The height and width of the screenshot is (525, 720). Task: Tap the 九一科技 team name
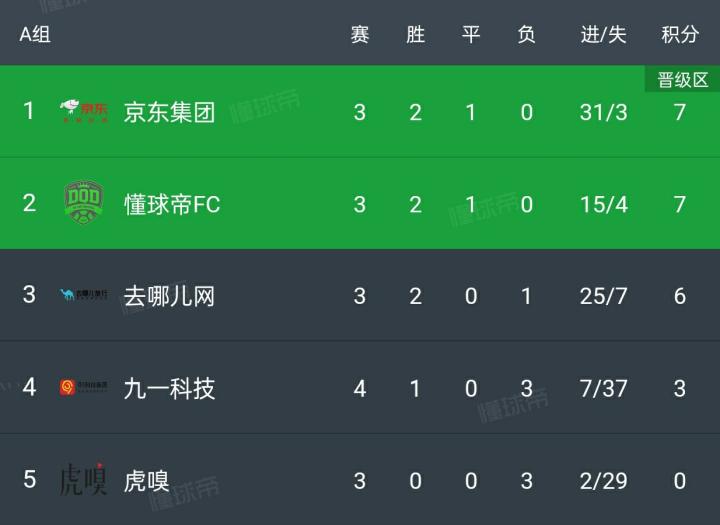[169, 388]
